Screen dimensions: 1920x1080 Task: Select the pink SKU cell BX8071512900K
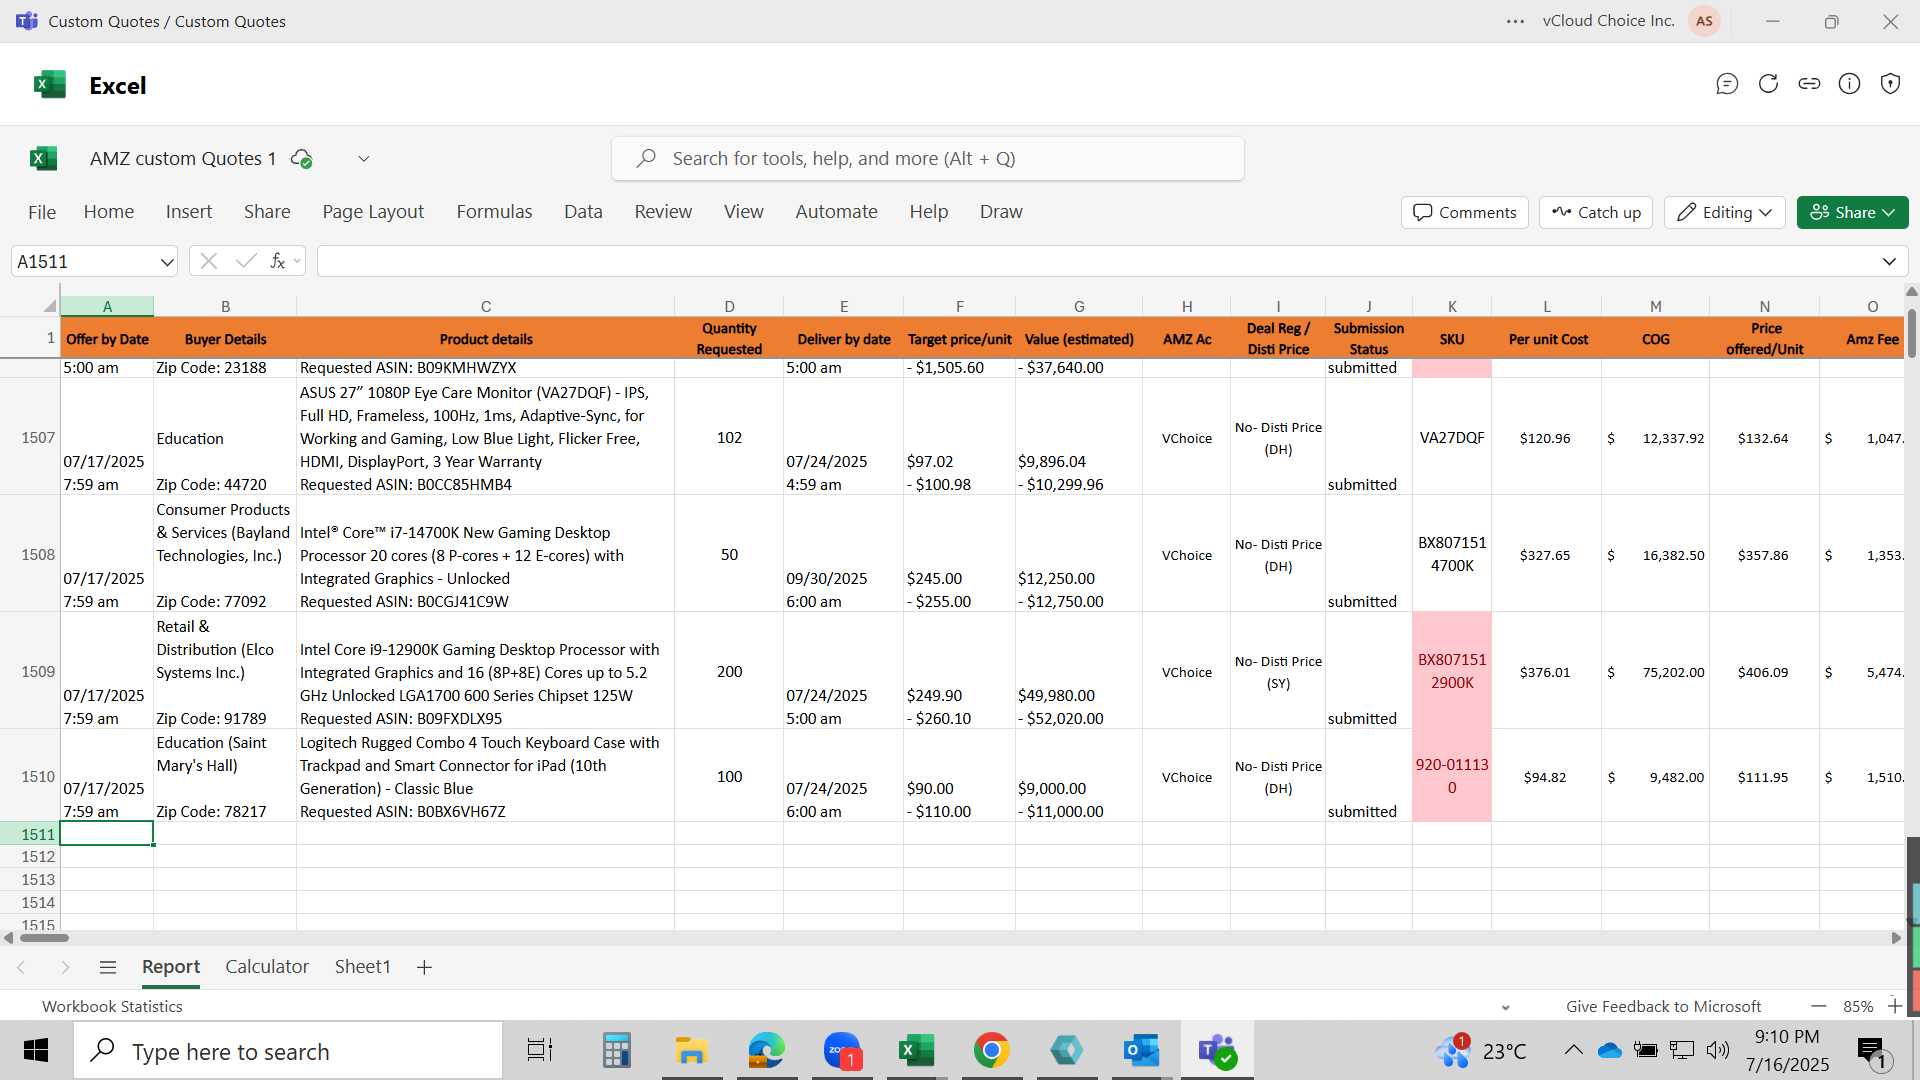[x=1452, y=671]
